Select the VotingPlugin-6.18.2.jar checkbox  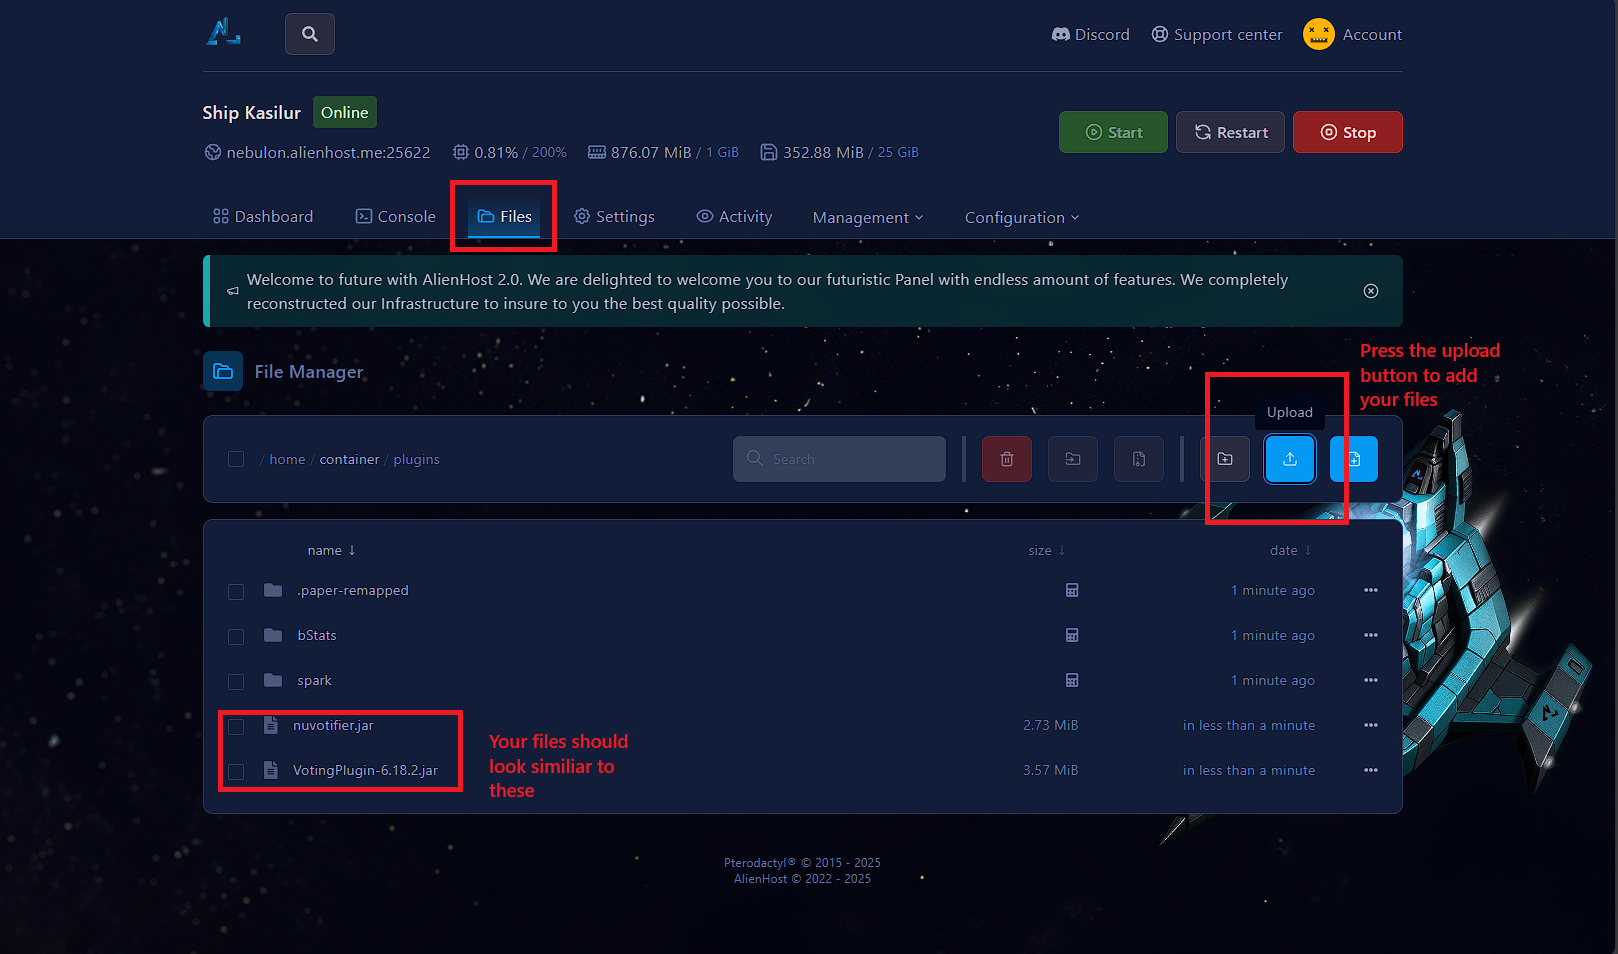236,772
